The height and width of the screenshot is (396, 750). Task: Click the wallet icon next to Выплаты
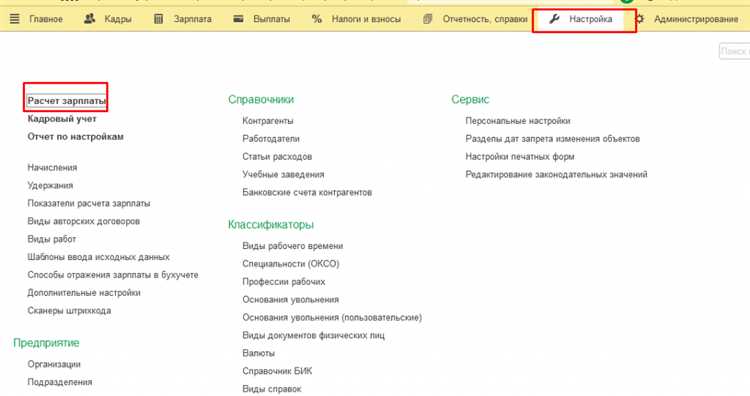pyautogui.click(x=238, y=19)
